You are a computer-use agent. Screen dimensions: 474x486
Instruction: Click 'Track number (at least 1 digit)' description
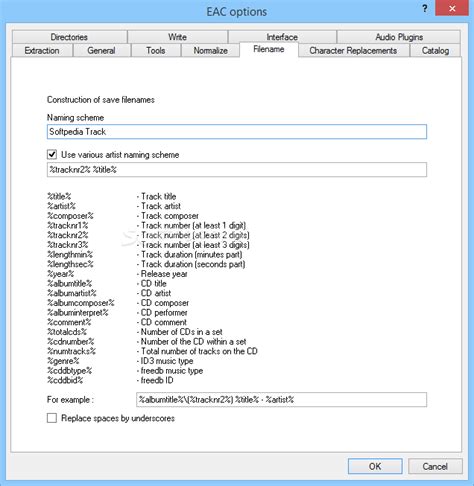(x=191, y=225)
